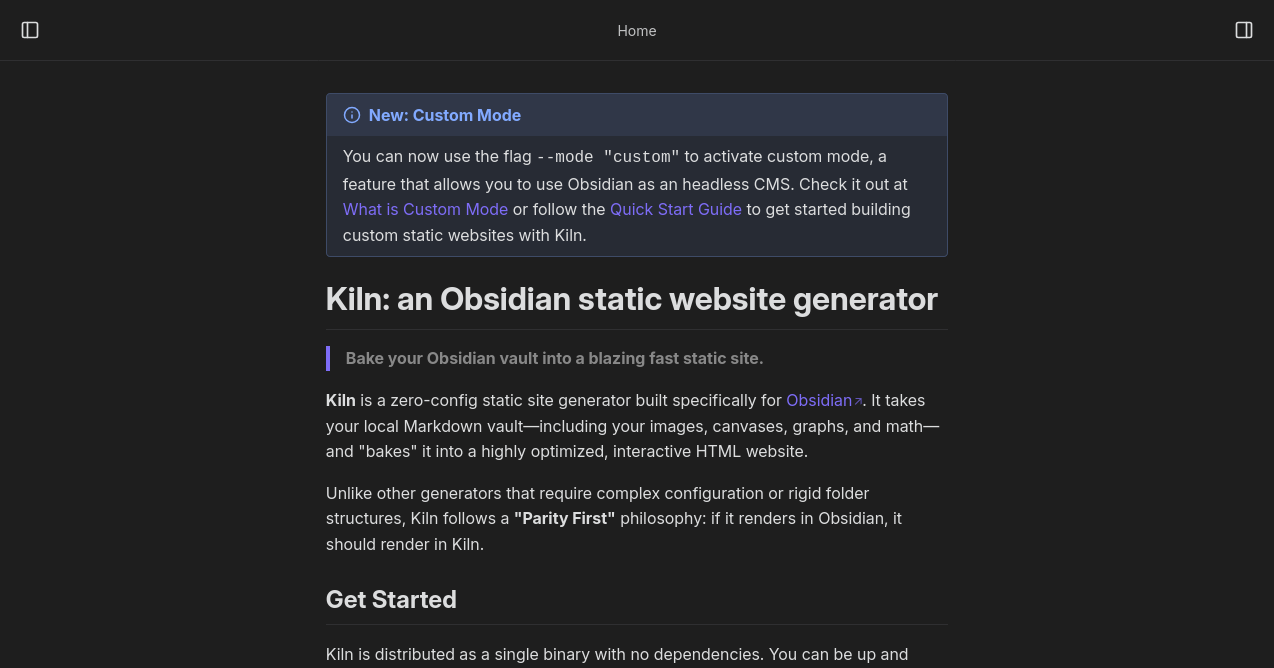Visit the Obsidian hyperlink

pyautogui.click(x=818, y=400)
